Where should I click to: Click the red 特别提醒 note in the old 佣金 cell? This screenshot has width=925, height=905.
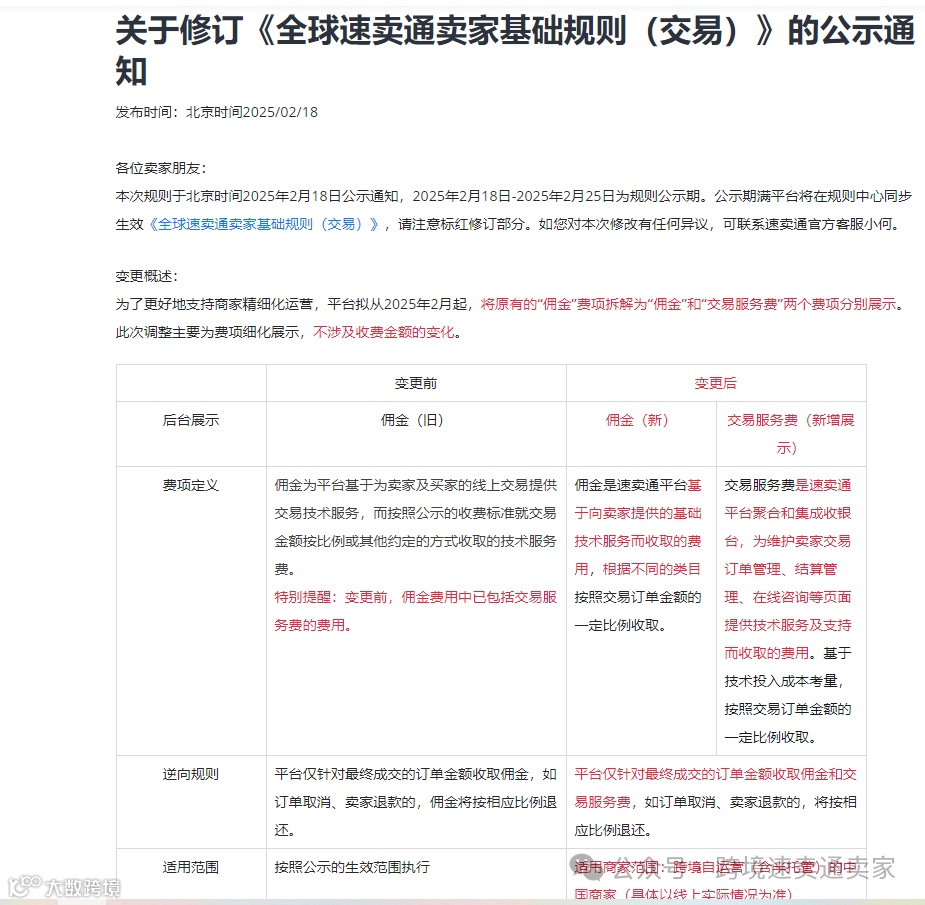415,611
